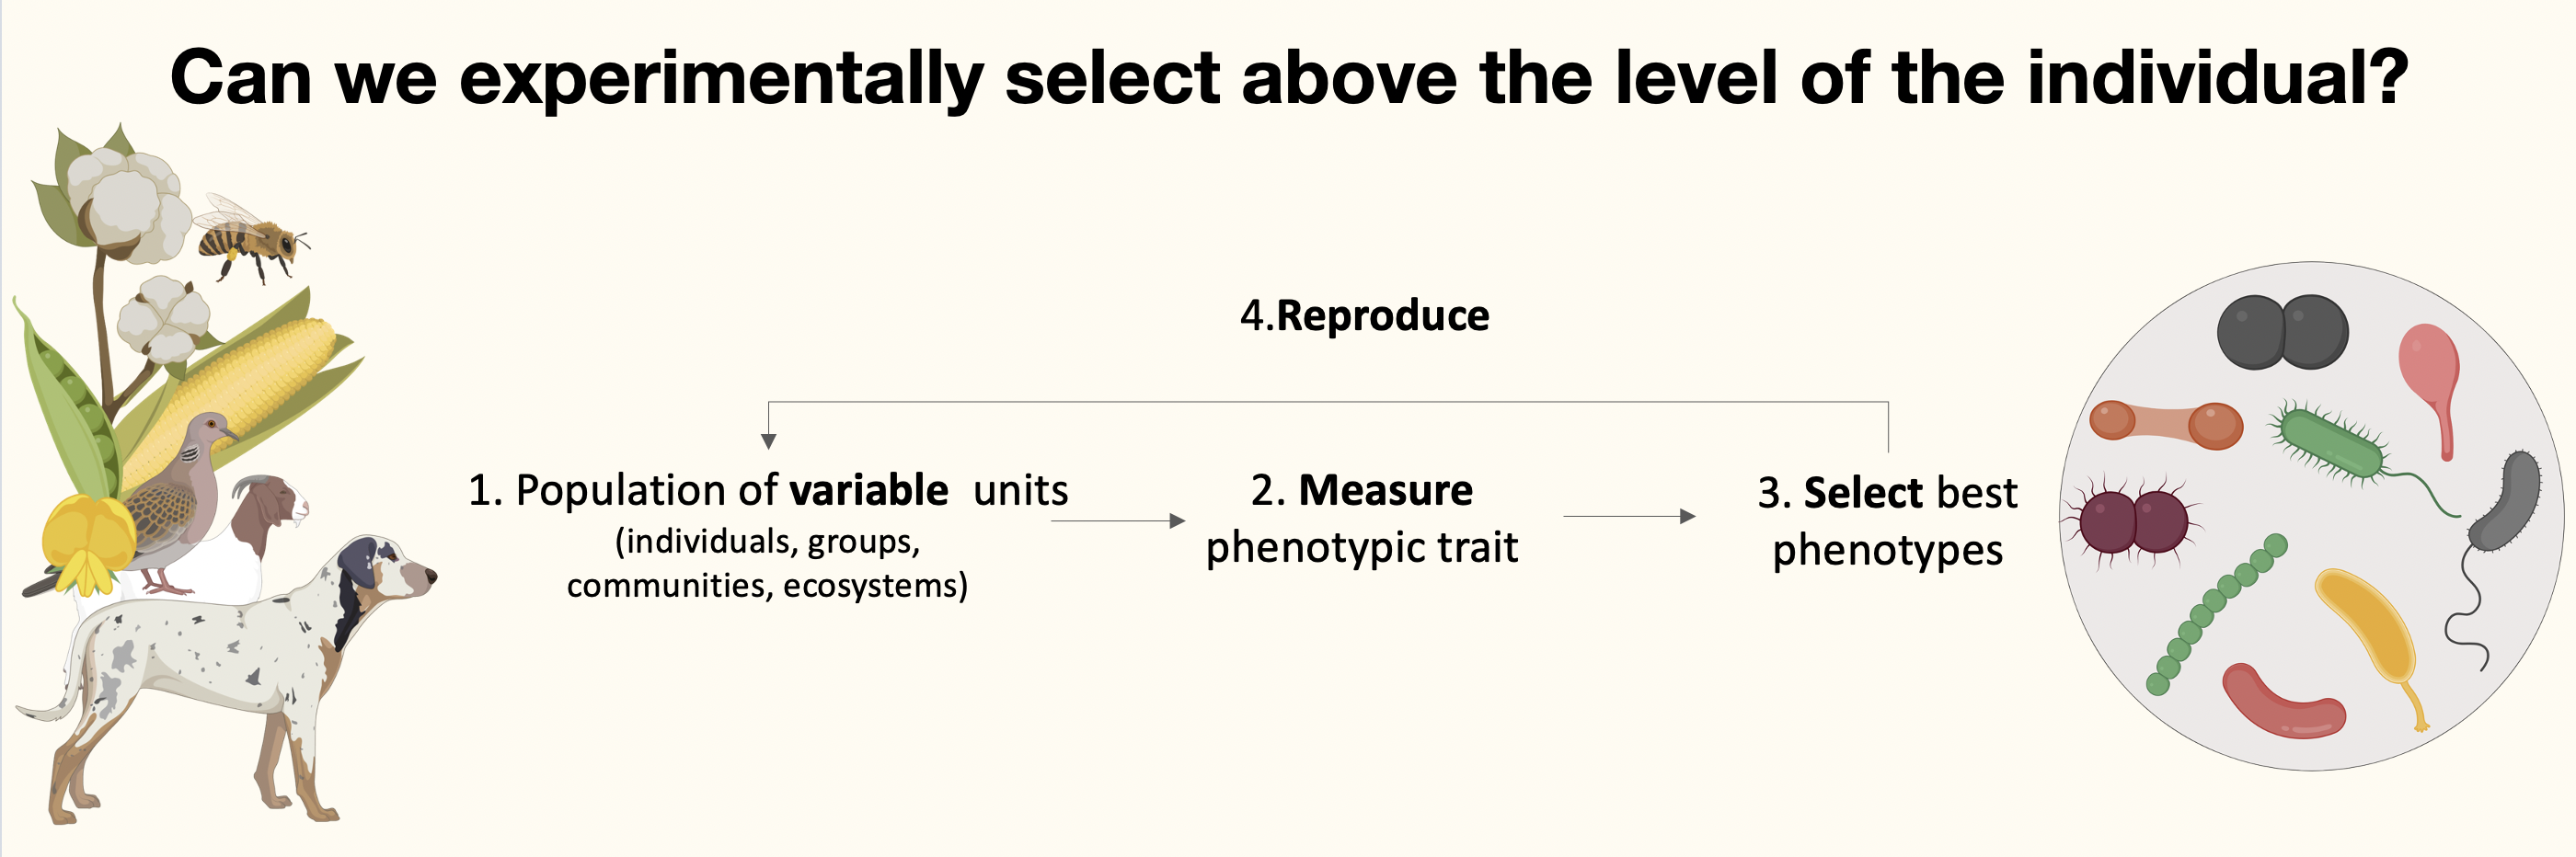The image size is (2576, 857).
Task: Select the green chain of cocci
Action: (2214, 616)
